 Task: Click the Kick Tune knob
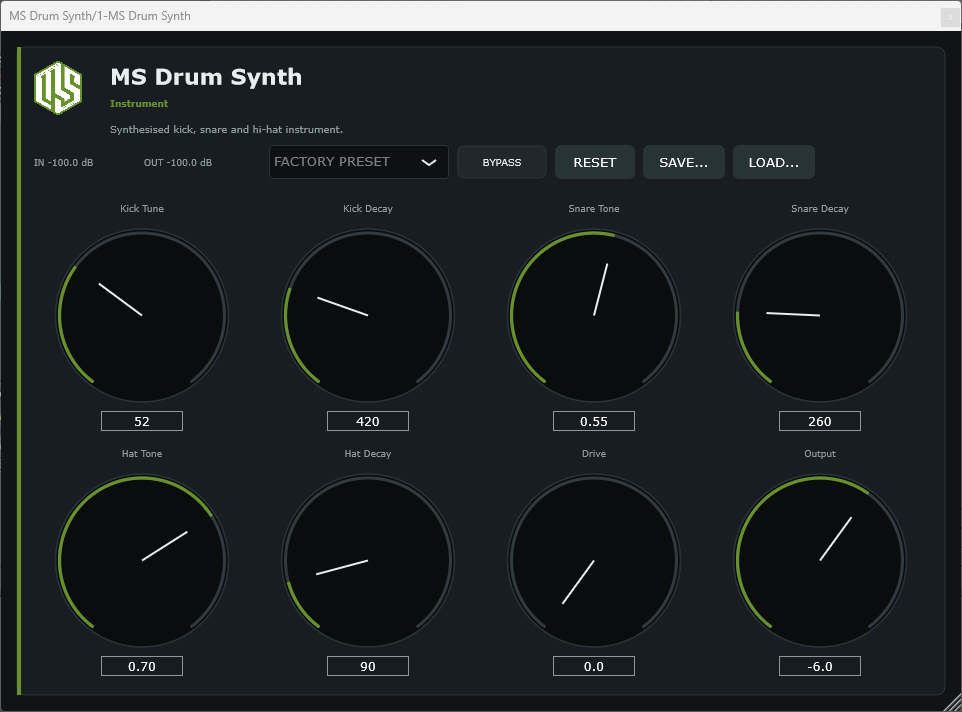coord(142,315)
